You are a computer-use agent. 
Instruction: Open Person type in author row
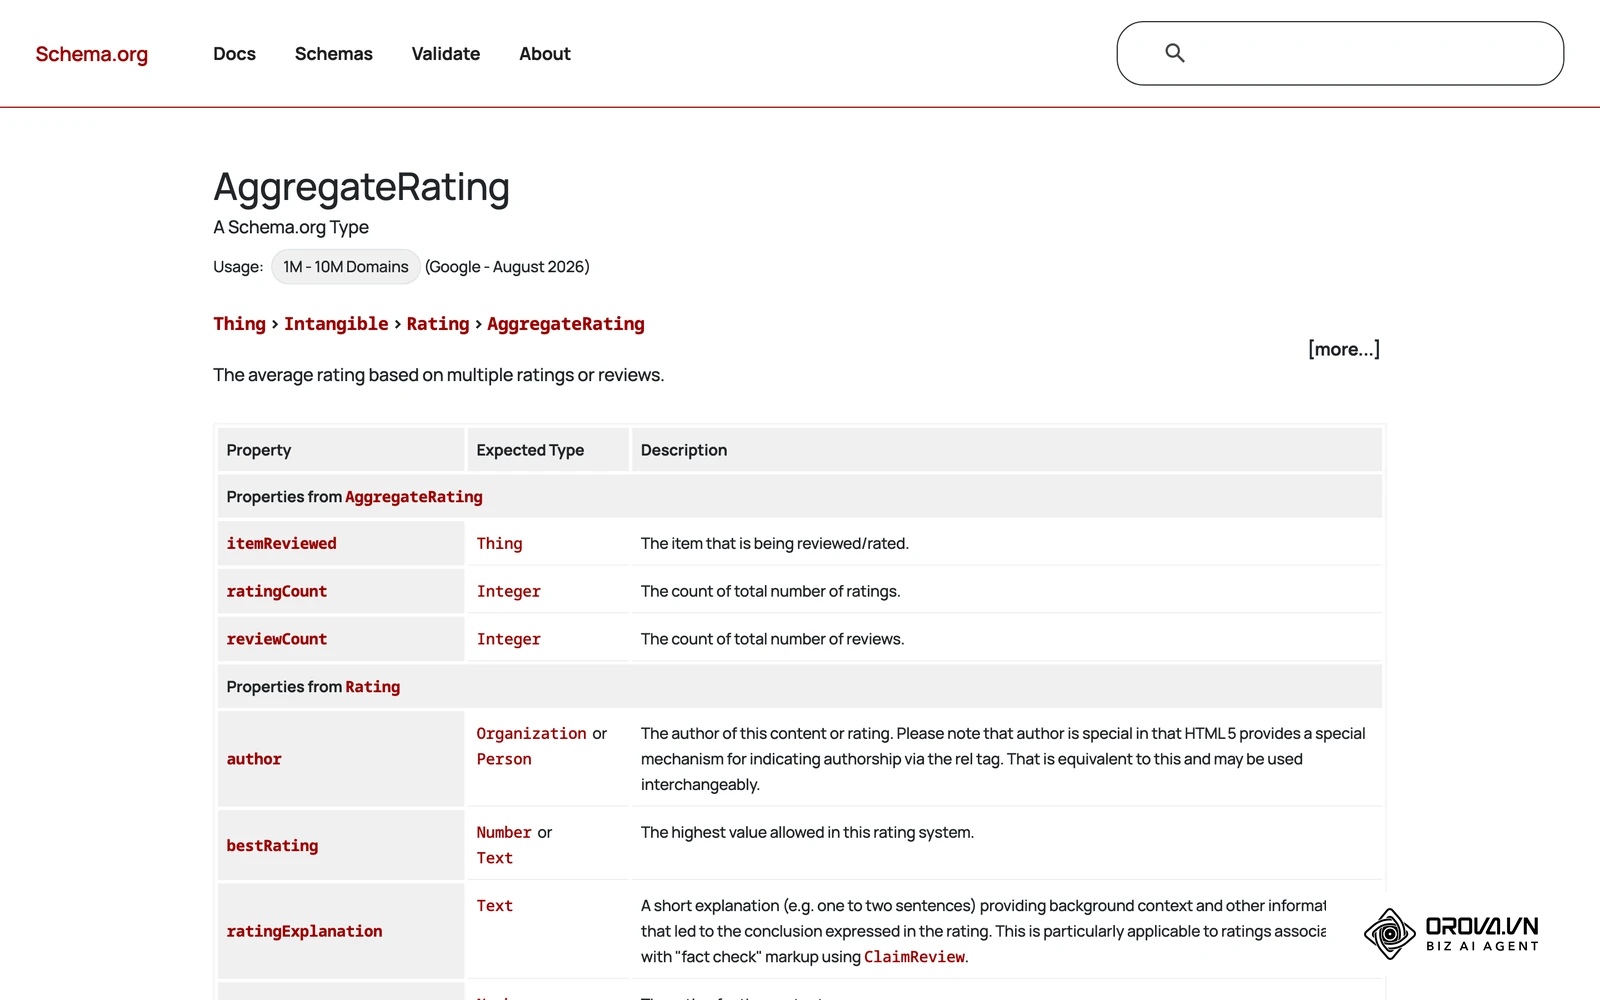coord(504,759)
